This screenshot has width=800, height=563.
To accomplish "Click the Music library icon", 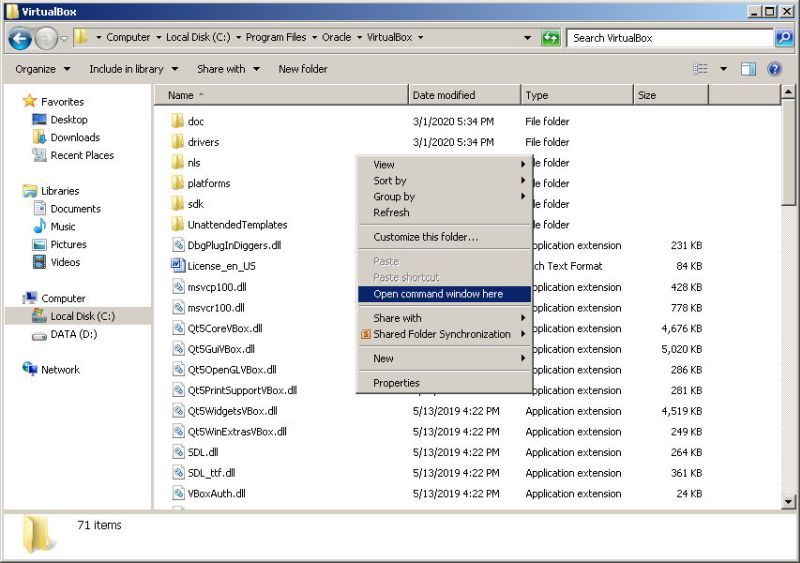I will pos(39,226).
